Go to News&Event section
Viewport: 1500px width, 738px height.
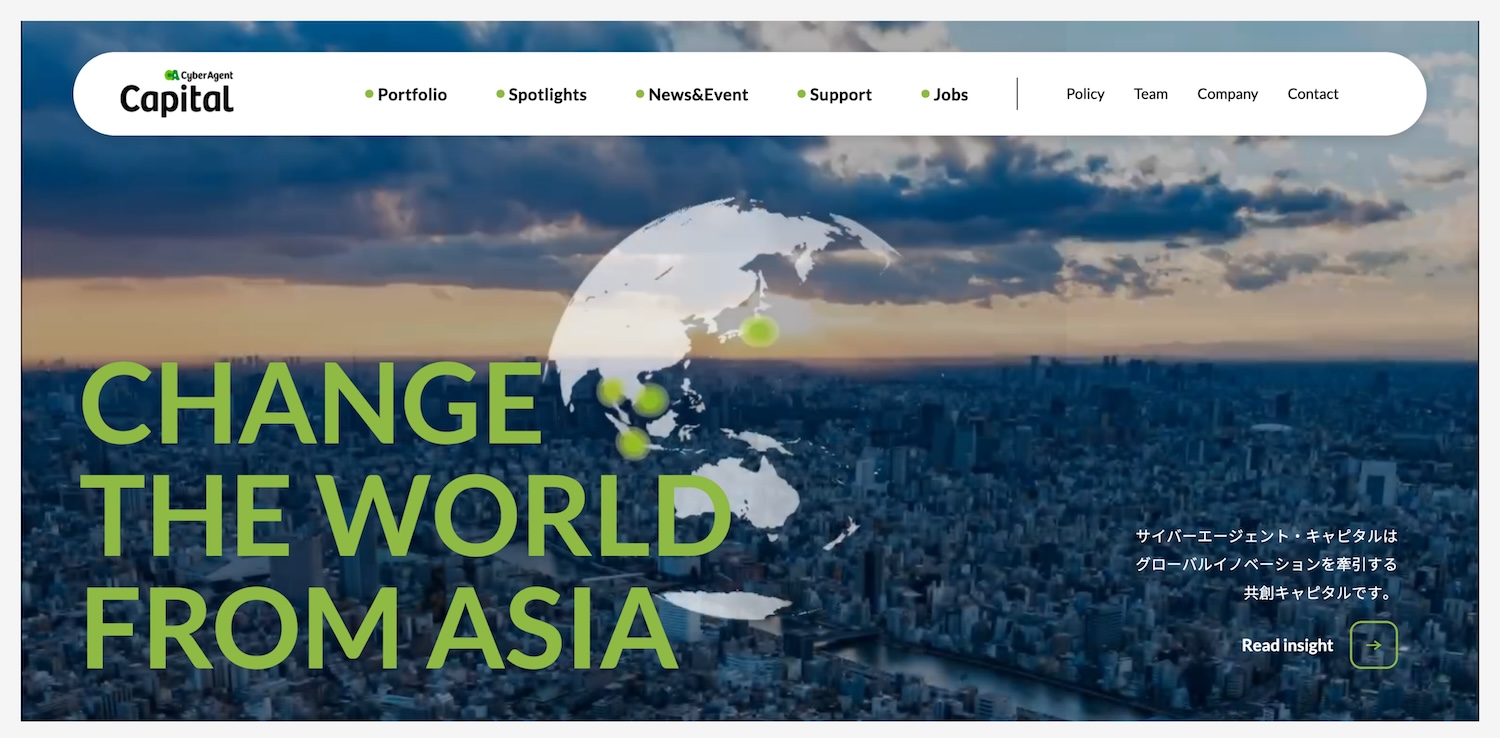tap(692, 94)
